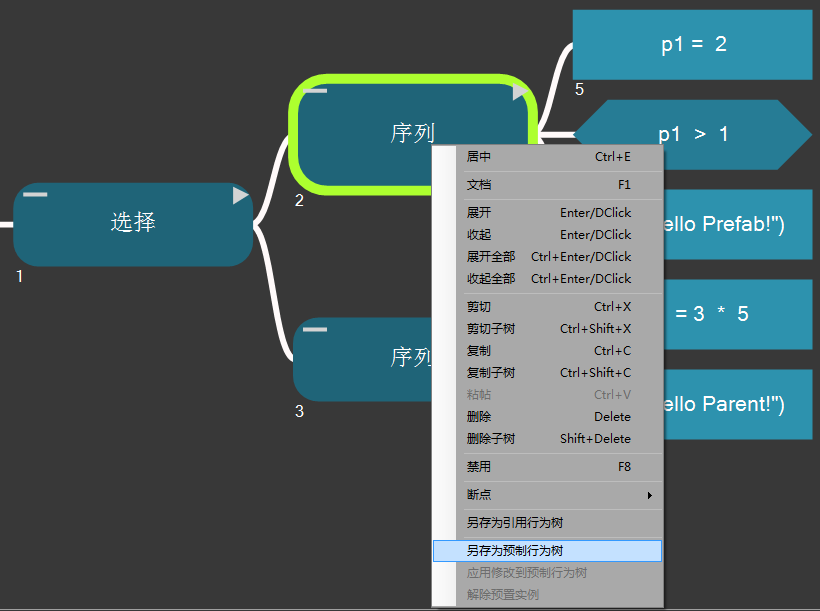Select 另存为预制行为树 menu entry

click(x=548, y=551)
